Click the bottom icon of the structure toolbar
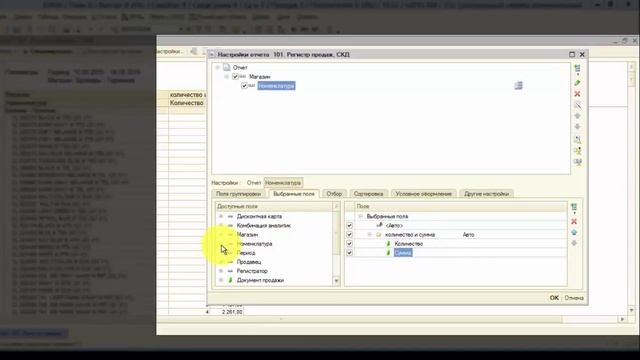 pos(578,162)
